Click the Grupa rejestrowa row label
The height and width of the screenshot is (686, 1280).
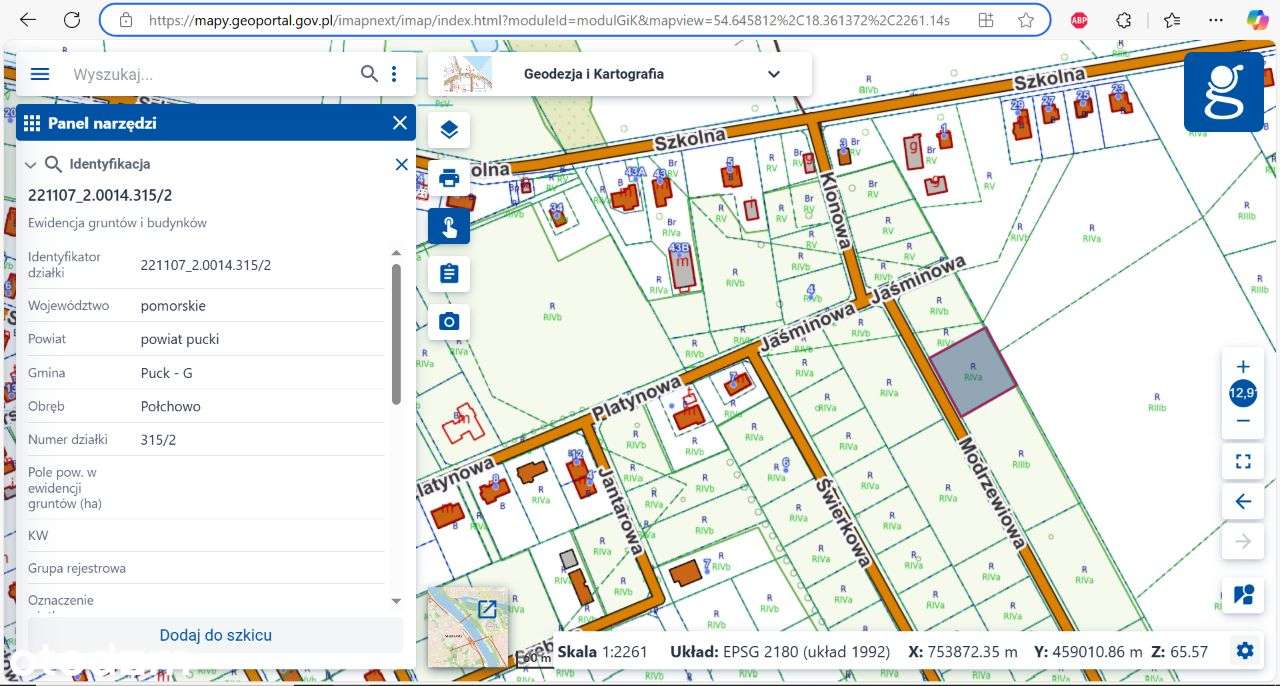click(77, 568)
